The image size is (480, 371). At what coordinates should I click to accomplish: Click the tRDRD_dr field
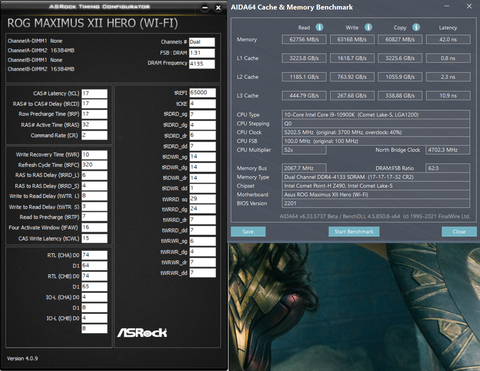[x=202, y=136]
